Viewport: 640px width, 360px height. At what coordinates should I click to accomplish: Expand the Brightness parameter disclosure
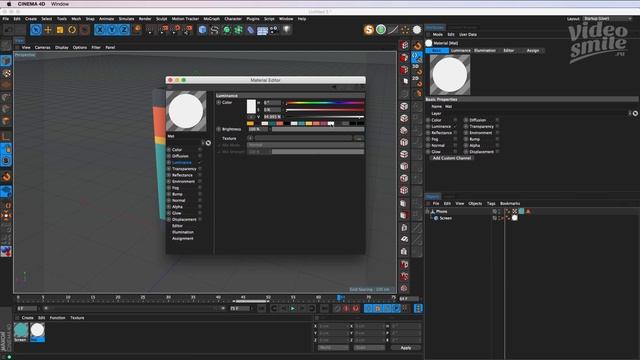click(x=219, y=129)
